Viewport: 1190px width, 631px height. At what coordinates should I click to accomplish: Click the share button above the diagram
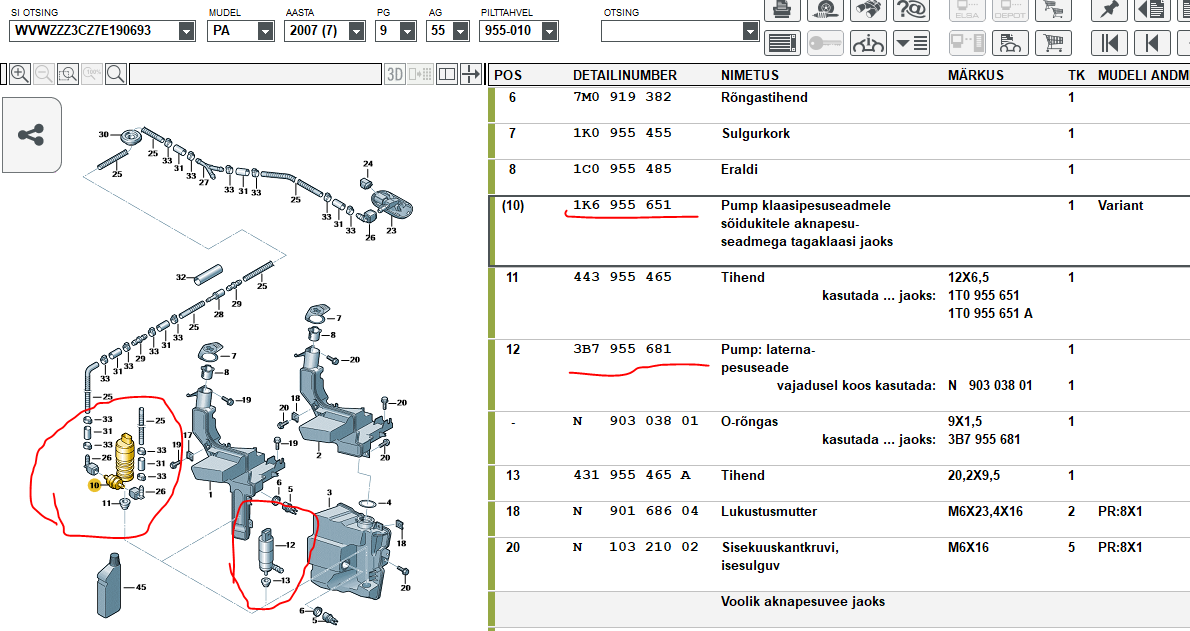[x=31, y=135]
